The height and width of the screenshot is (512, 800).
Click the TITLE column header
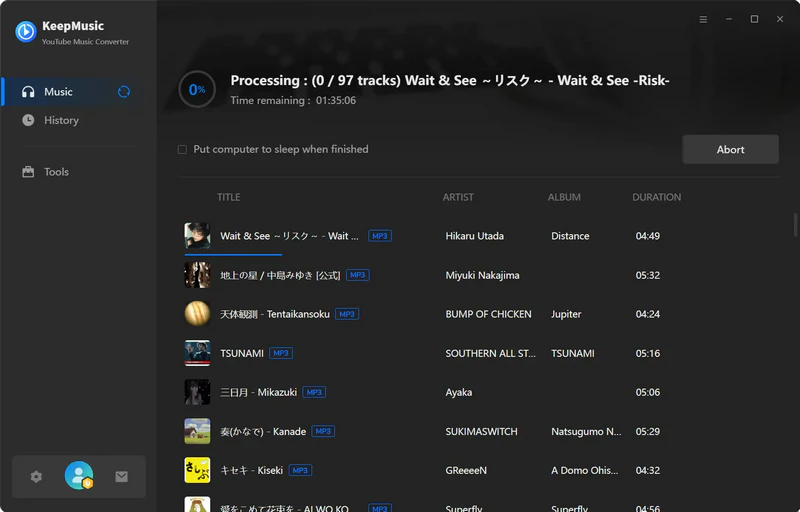229,197
